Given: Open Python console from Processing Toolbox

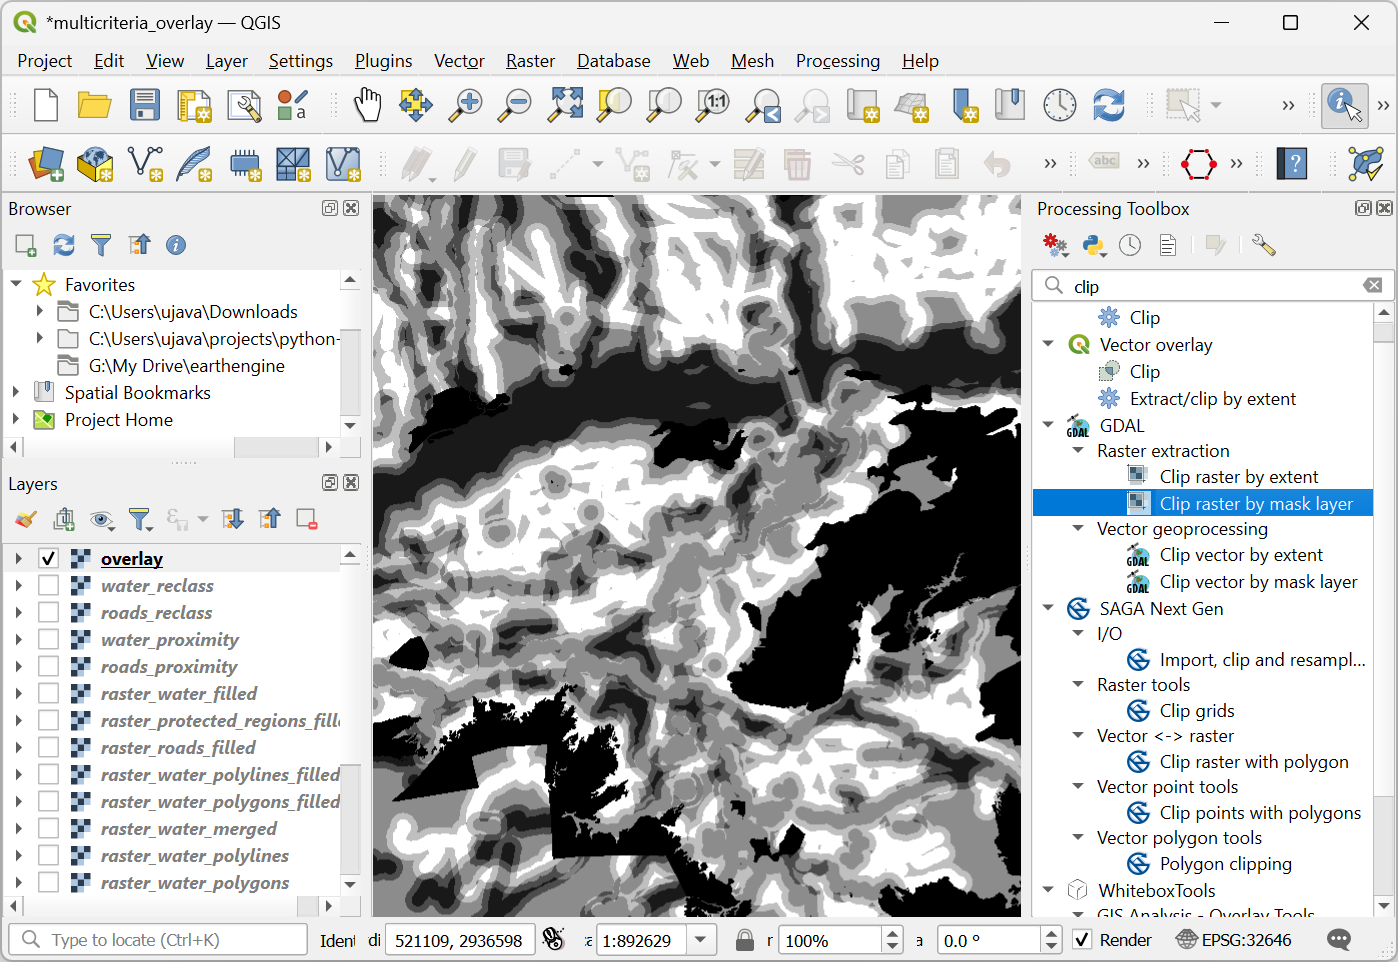Looking at the screenshot, I should tap(1093, 245).
